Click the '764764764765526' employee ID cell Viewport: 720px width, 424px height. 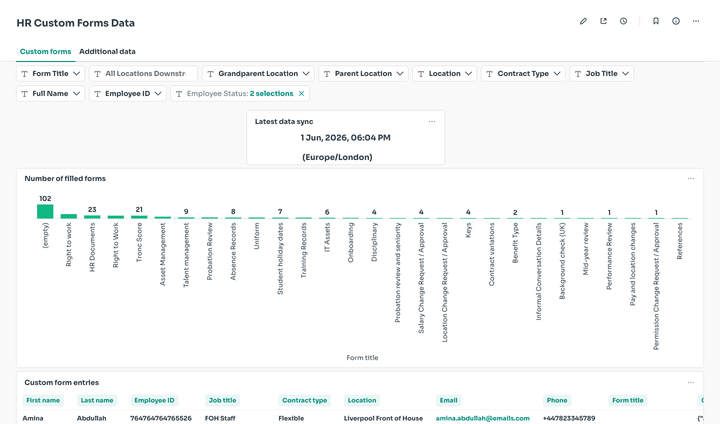click(x=161, y=418)
